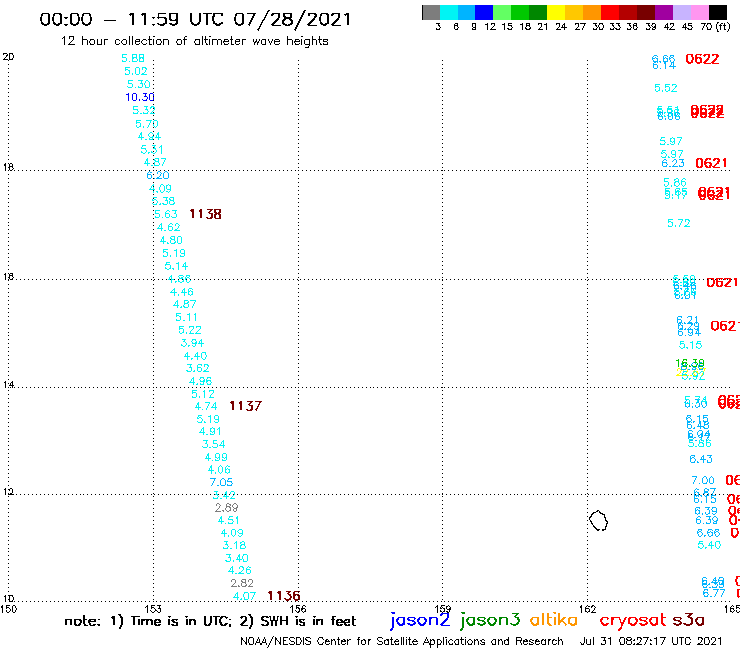
Task: Click the 1137 time stamp label
Action: tap(245, 406)
